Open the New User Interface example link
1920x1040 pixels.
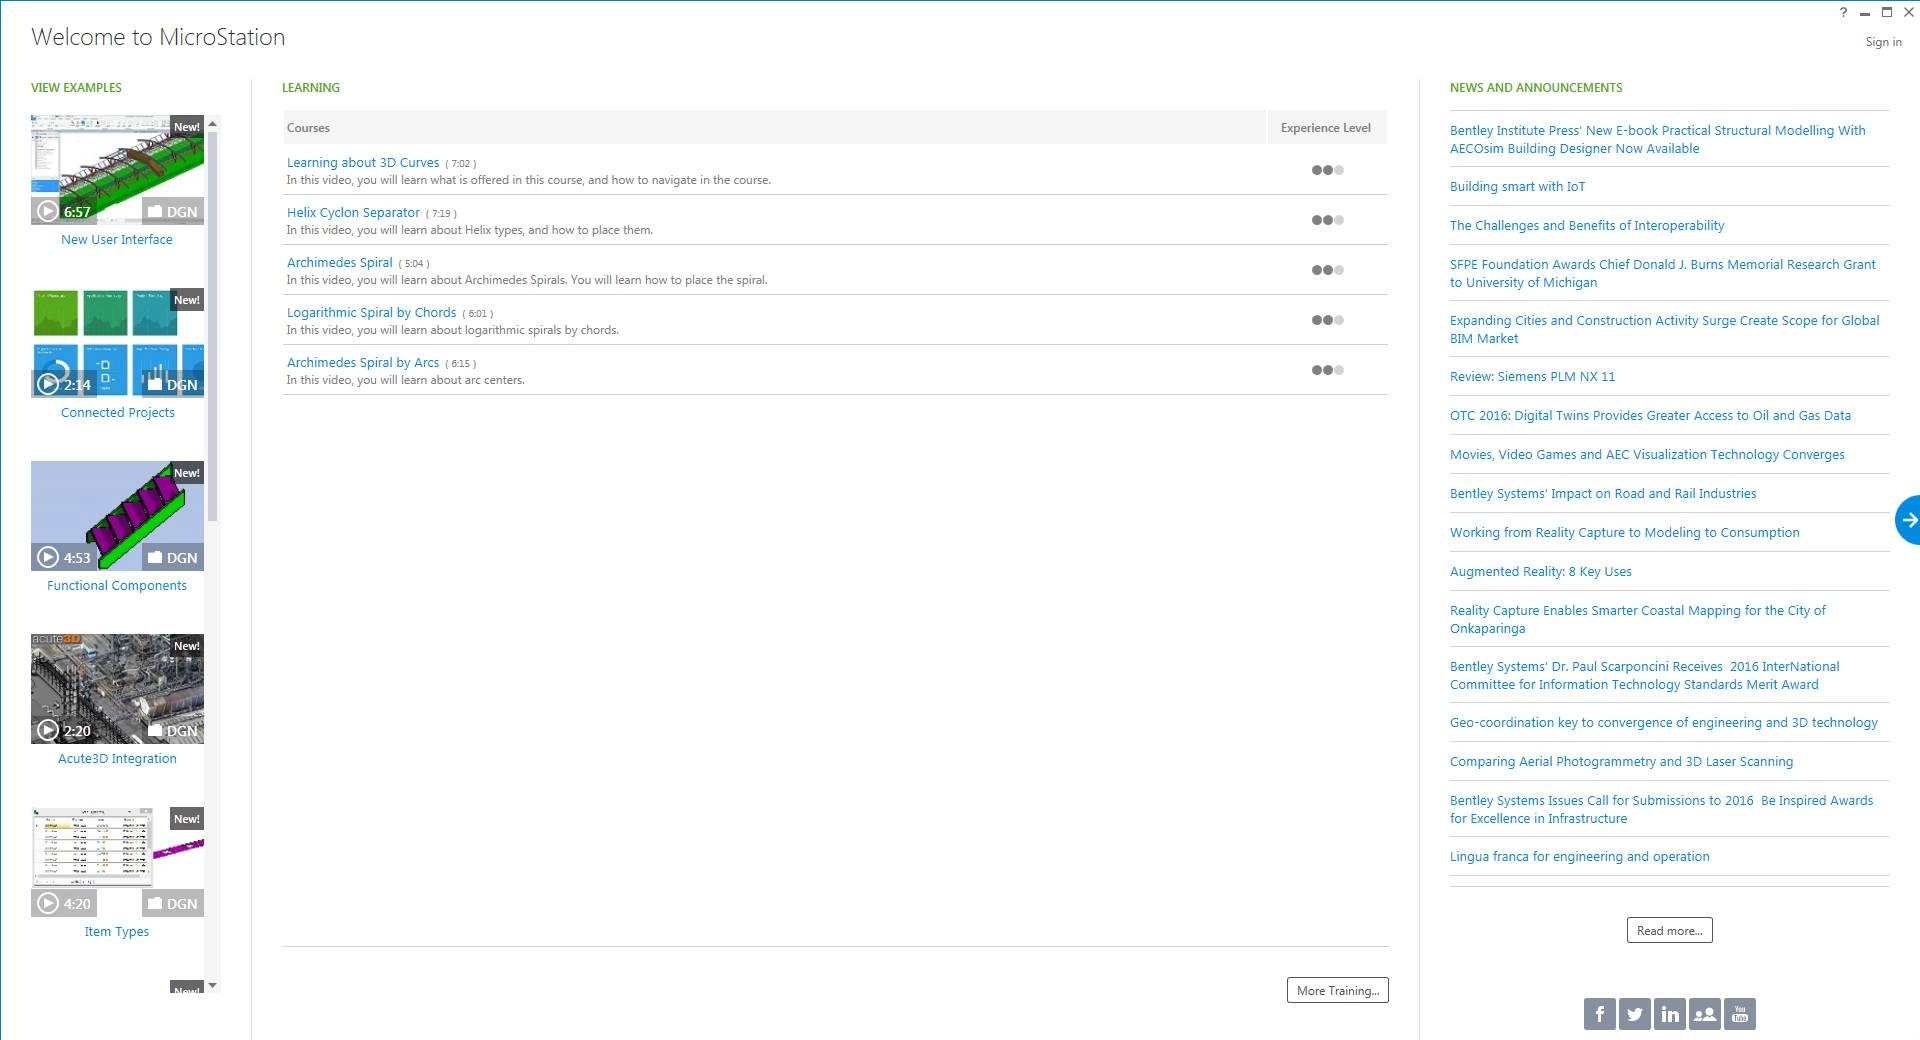[117, 239]
